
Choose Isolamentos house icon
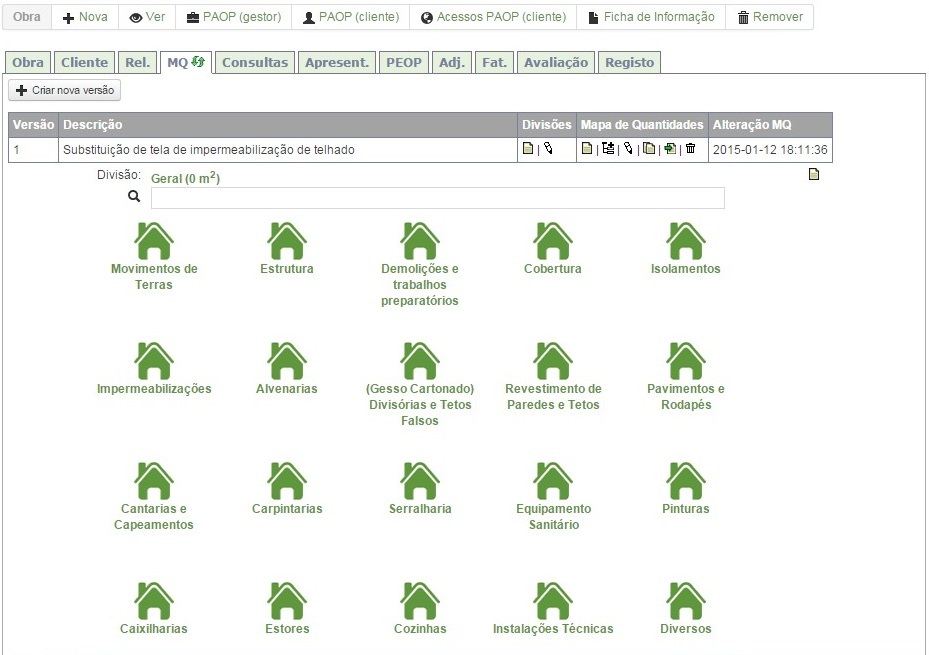685,241
